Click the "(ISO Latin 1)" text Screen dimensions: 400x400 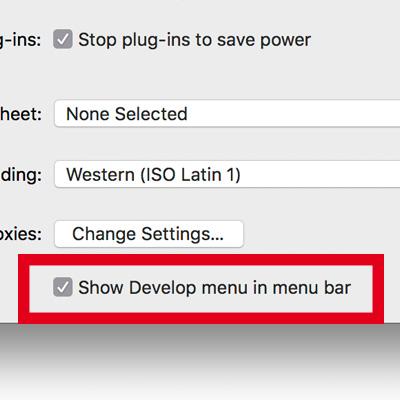(x=190, y=175)
